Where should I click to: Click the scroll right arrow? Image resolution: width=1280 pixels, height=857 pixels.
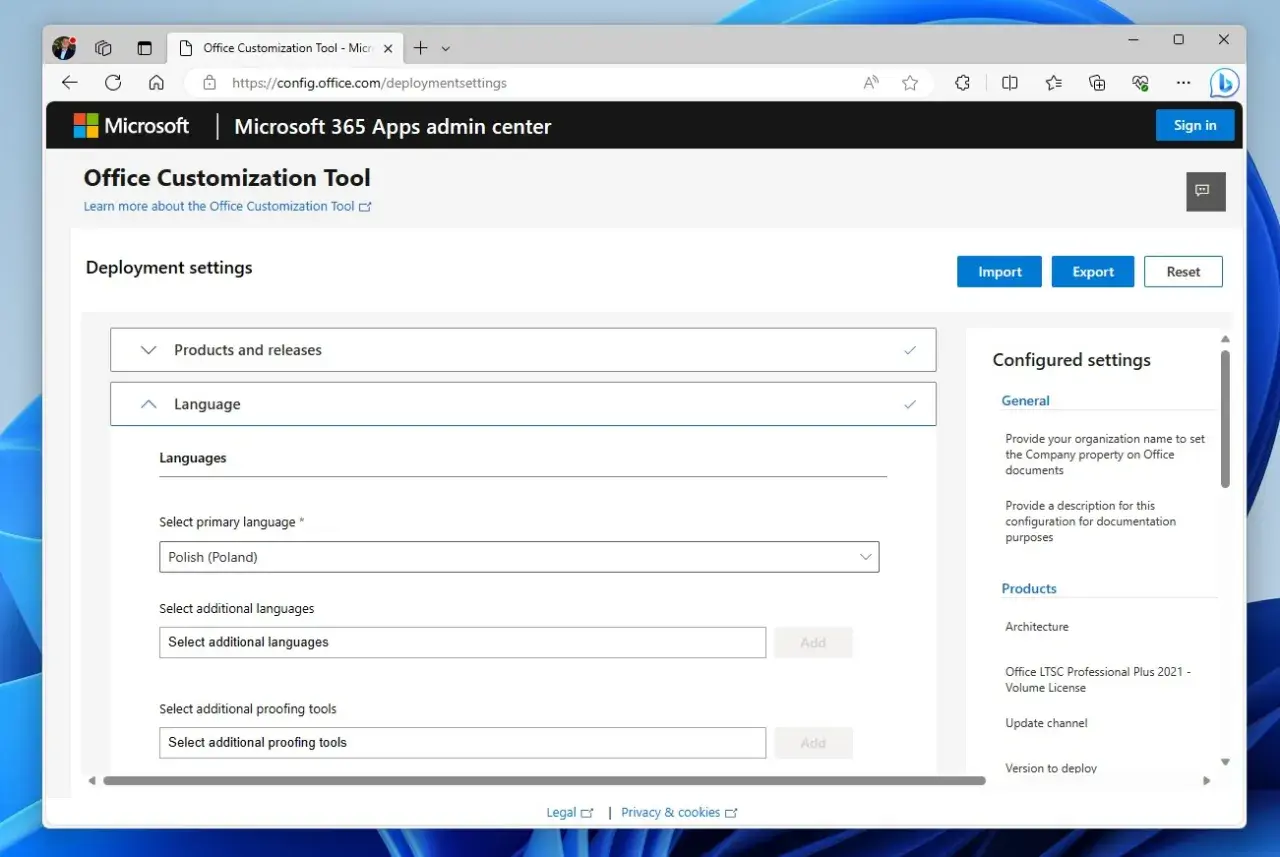(1206, 780)
